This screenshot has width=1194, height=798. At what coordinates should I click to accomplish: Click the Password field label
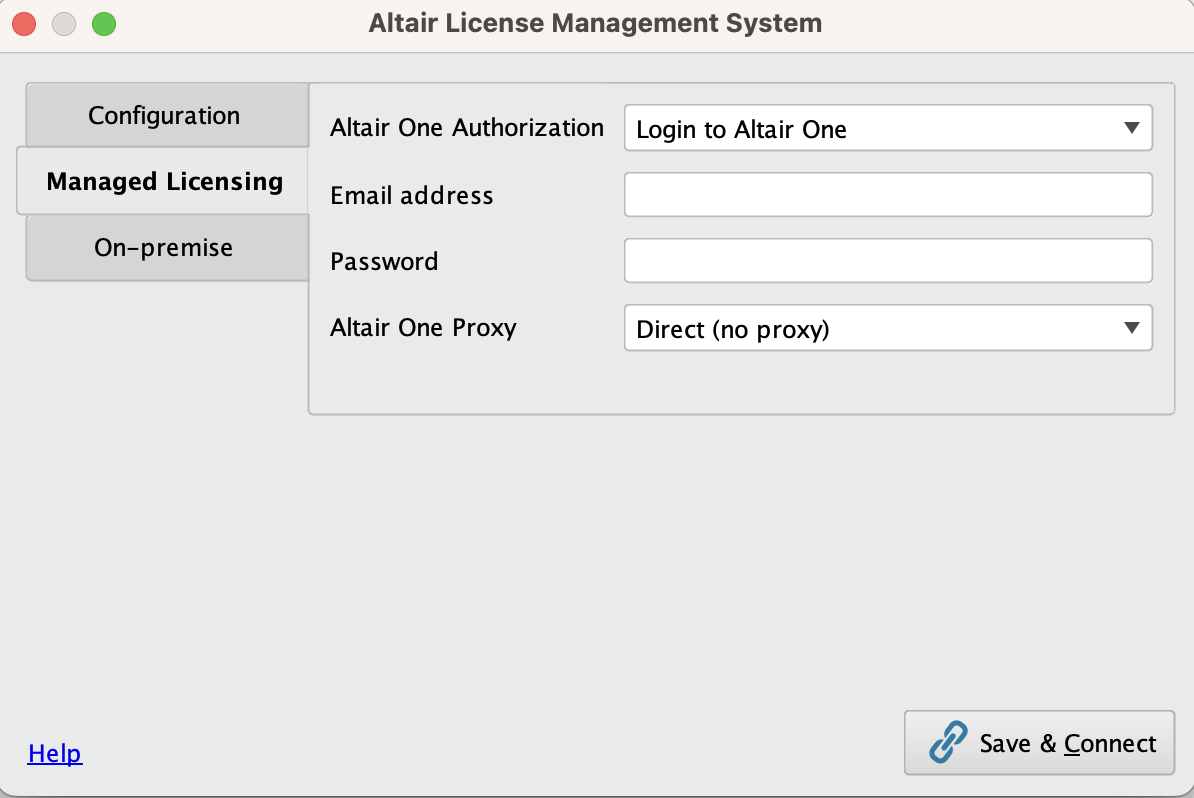point(384,261)
